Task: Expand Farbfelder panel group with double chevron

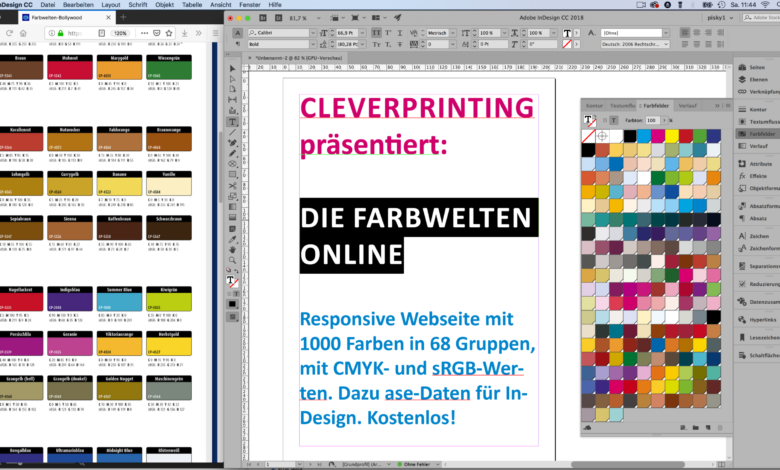Action: [x=717, y=105]
